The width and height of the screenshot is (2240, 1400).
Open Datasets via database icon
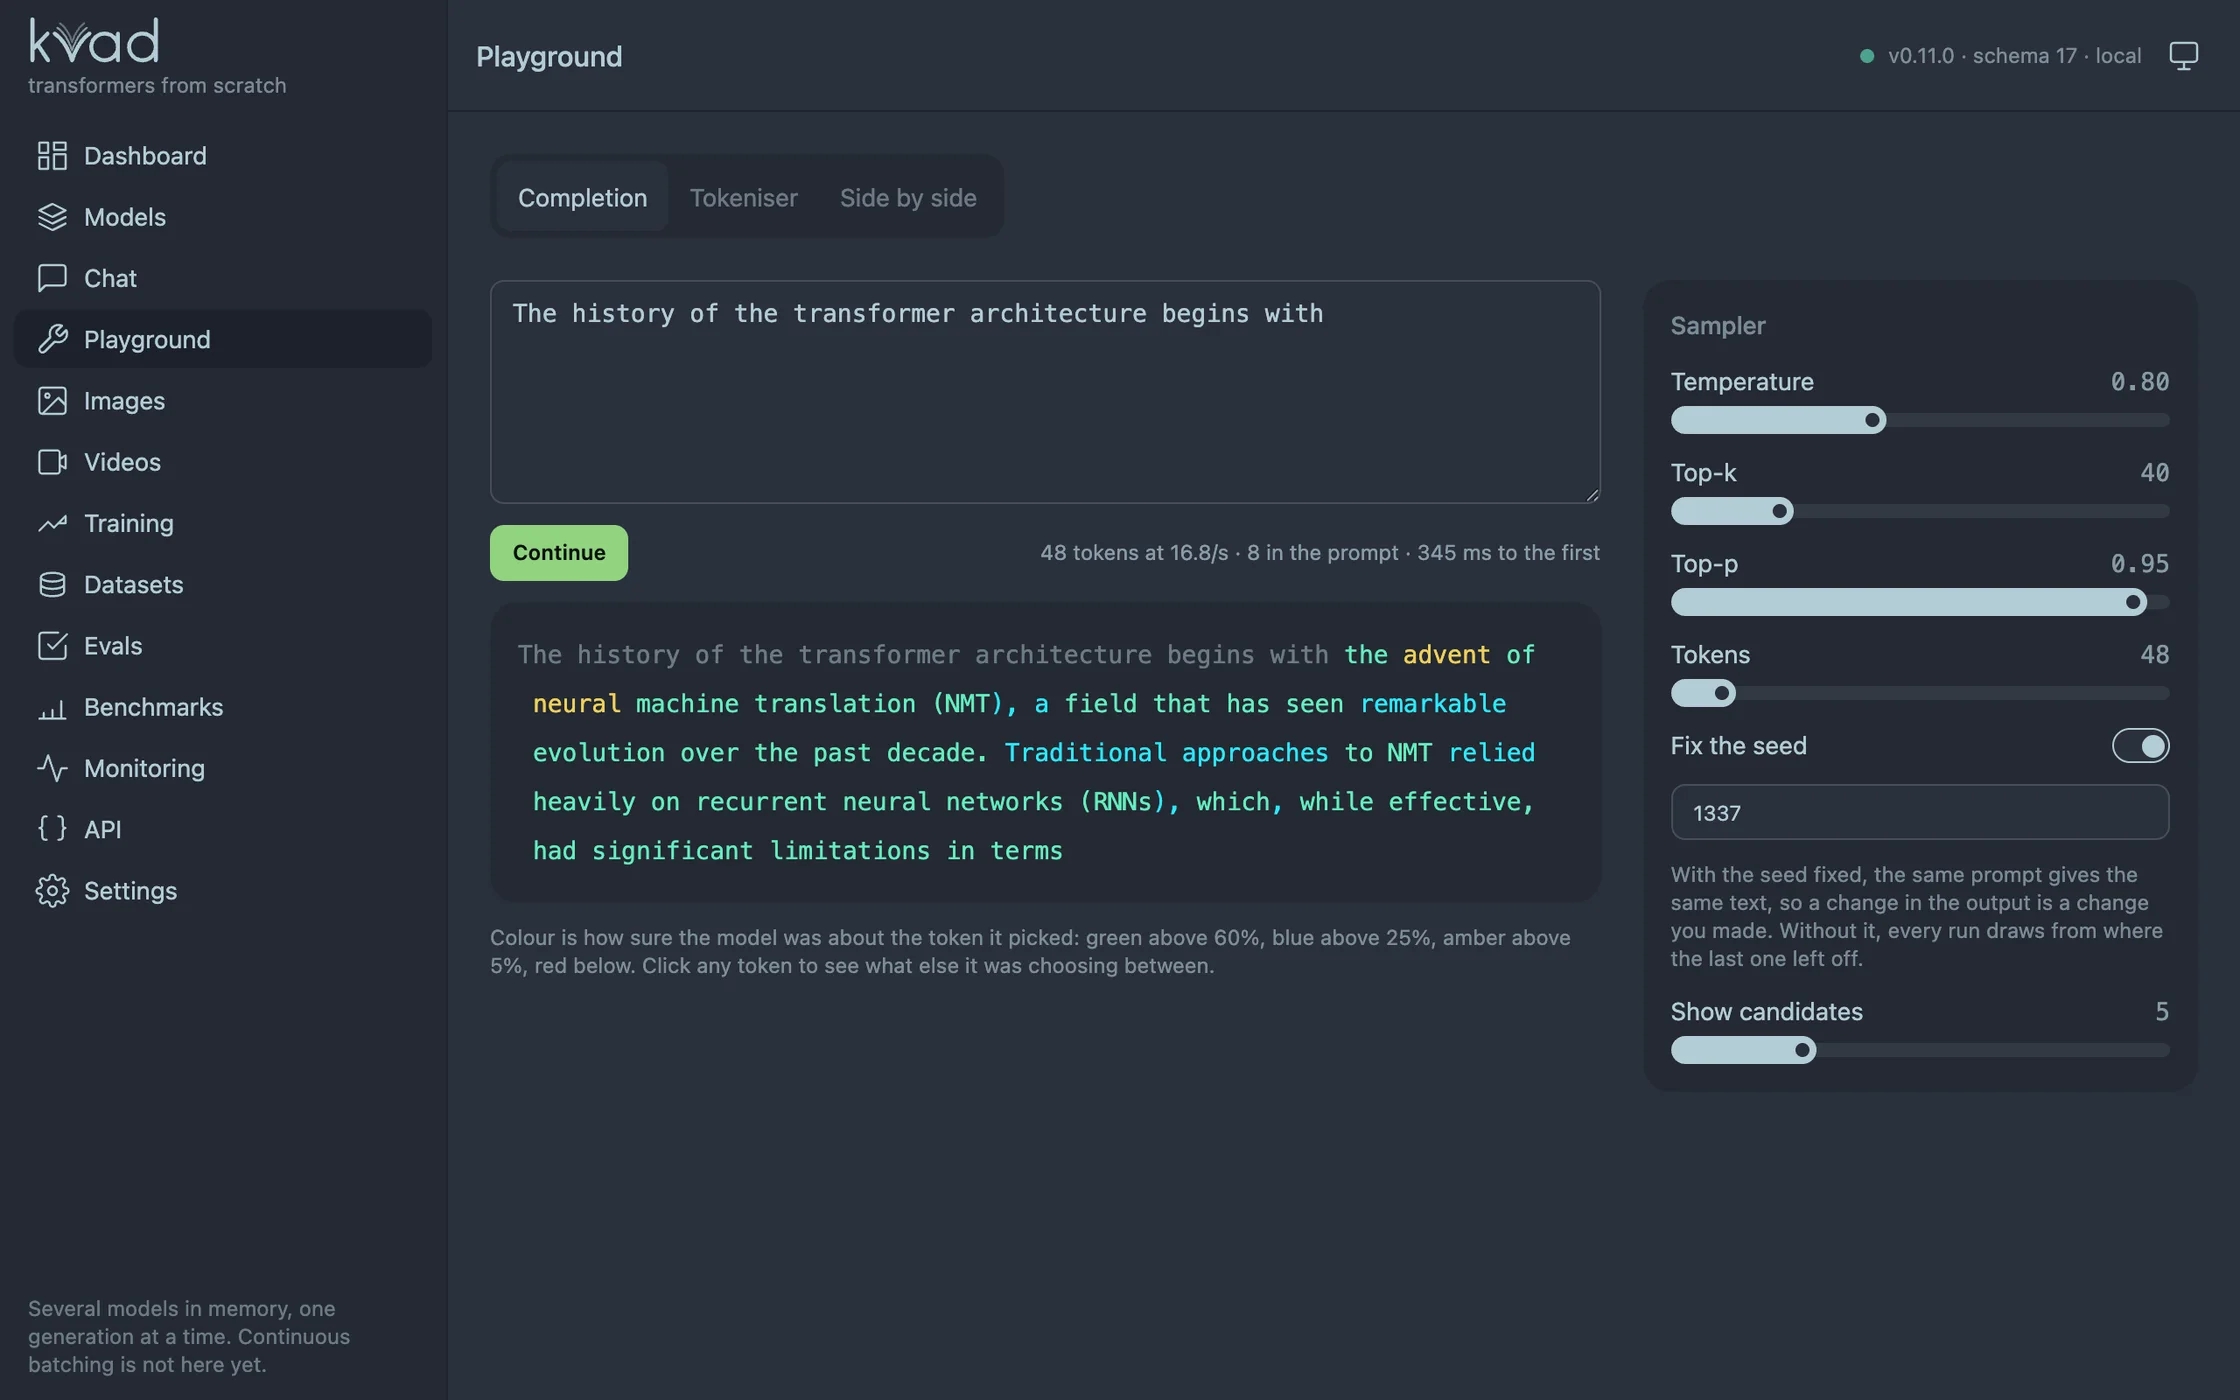pyautogui.click(x=52, y=585)
